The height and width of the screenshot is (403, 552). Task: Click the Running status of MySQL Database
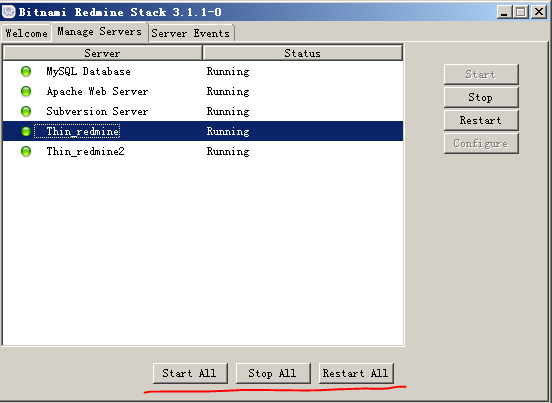228,71
